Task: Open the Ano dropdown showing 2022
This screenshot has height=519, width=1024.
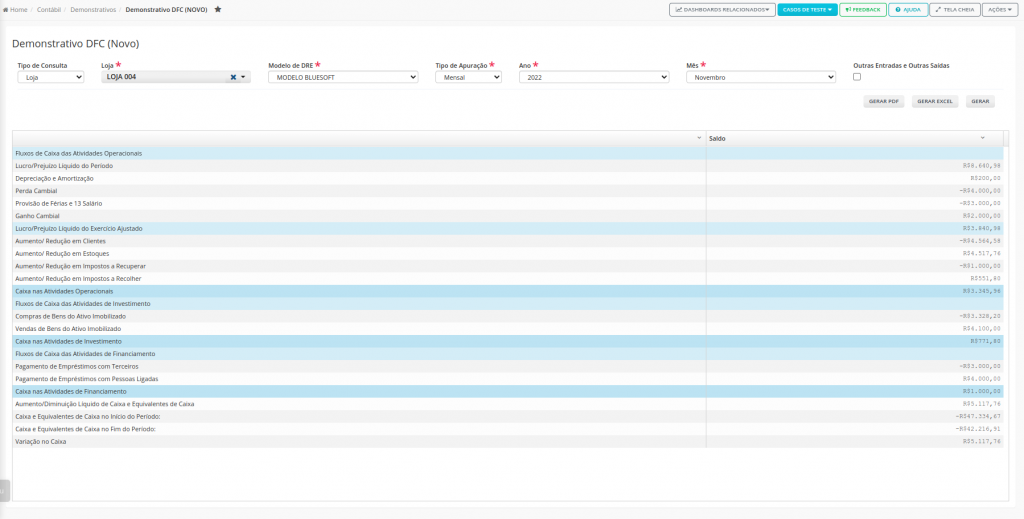Action: click(x=594, y=77)
